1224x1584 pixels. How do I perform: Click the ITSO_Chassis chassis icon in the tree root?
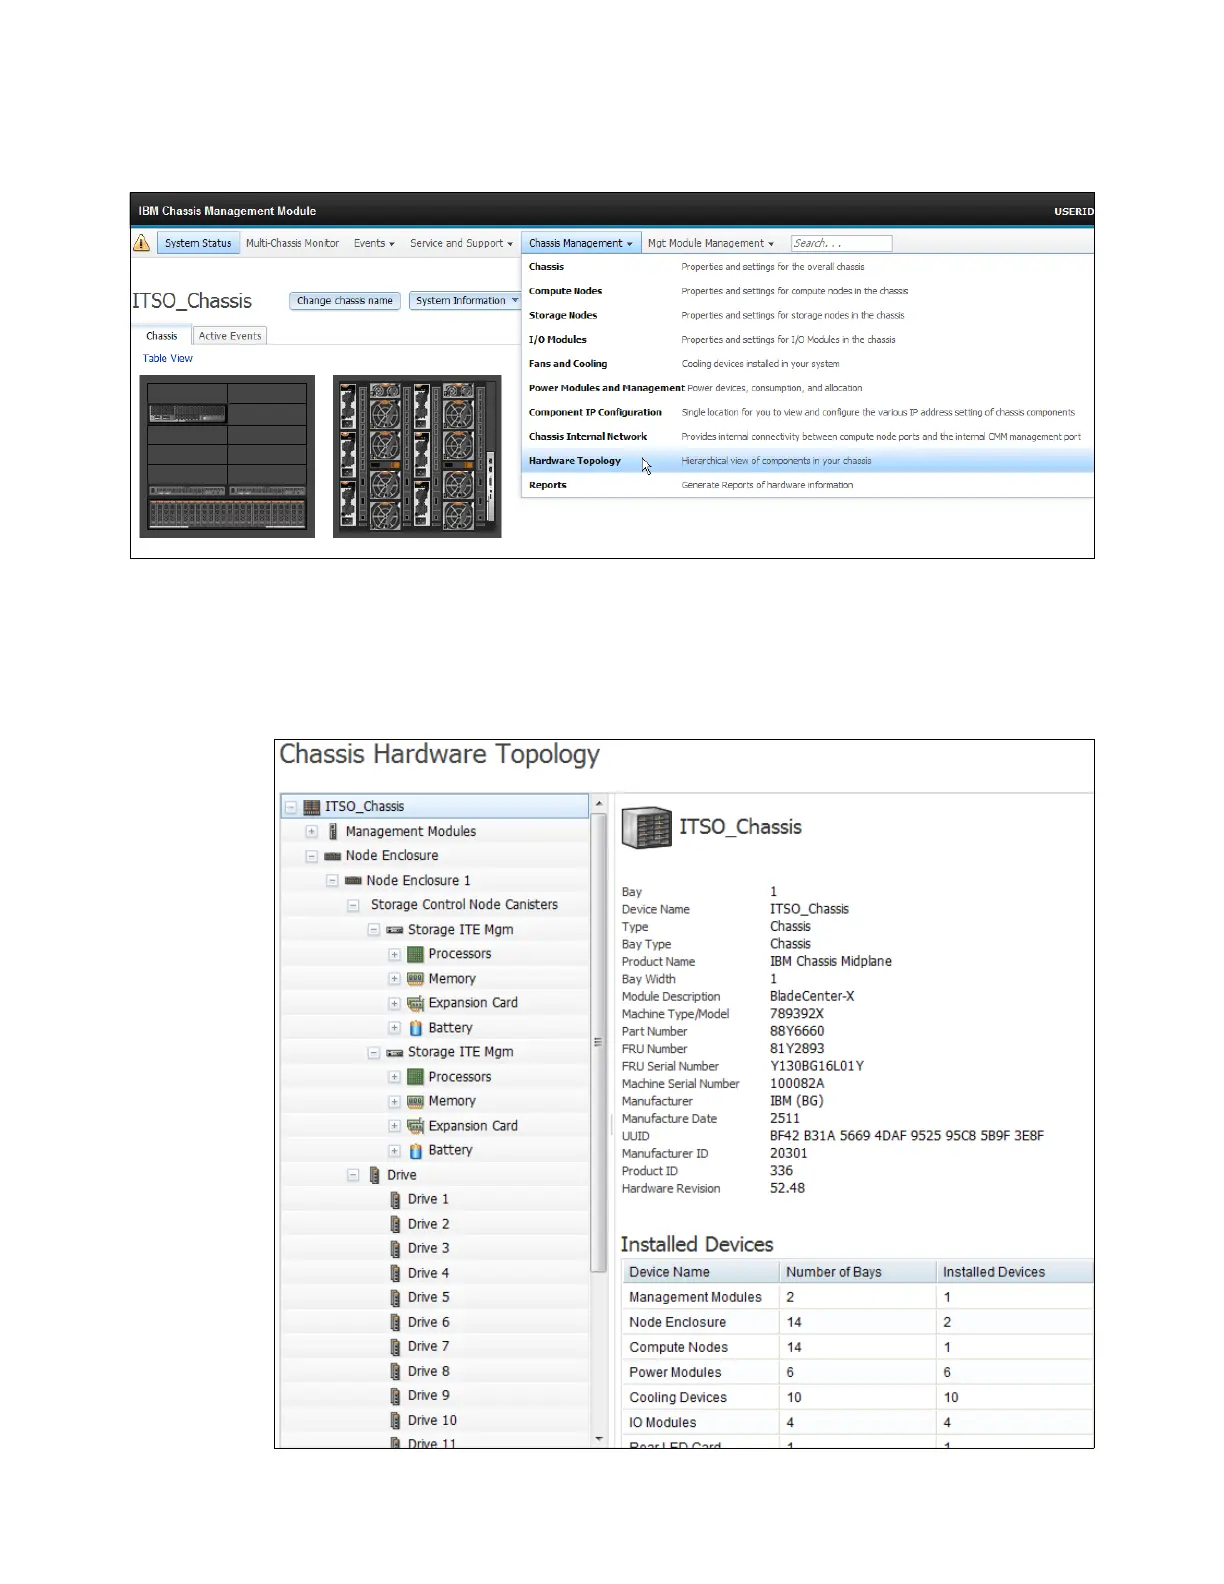[312, 807]
